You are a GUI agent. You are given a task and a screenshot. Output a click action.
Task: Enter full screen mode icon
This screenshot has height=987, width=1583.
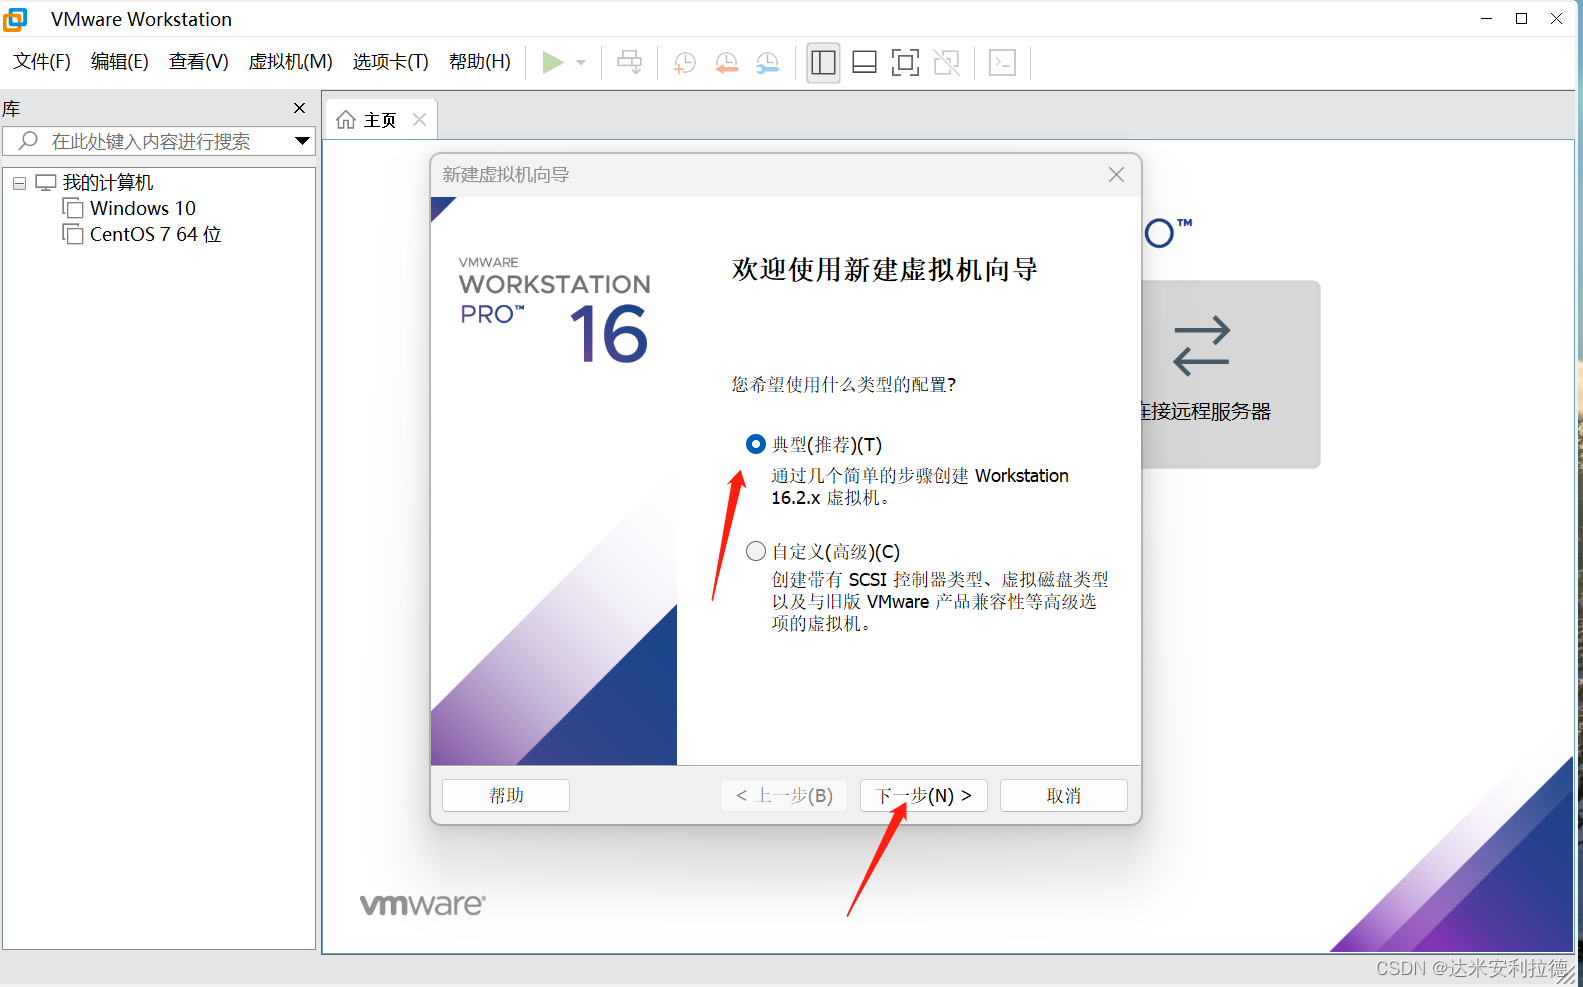[905, 63]
